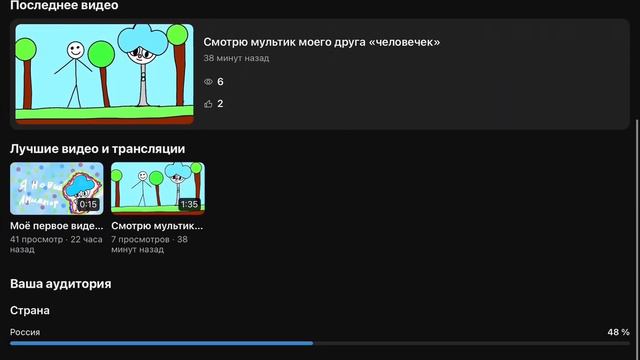Click the eye views icon of latest video

pos(208,82)
